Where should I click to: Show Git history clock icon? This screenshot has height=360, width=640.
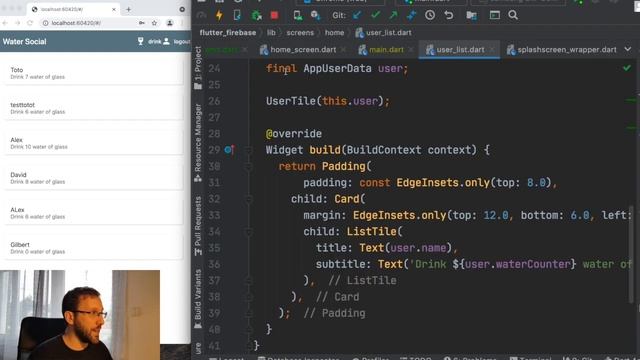pyautogui.click(x=430, y=15)
